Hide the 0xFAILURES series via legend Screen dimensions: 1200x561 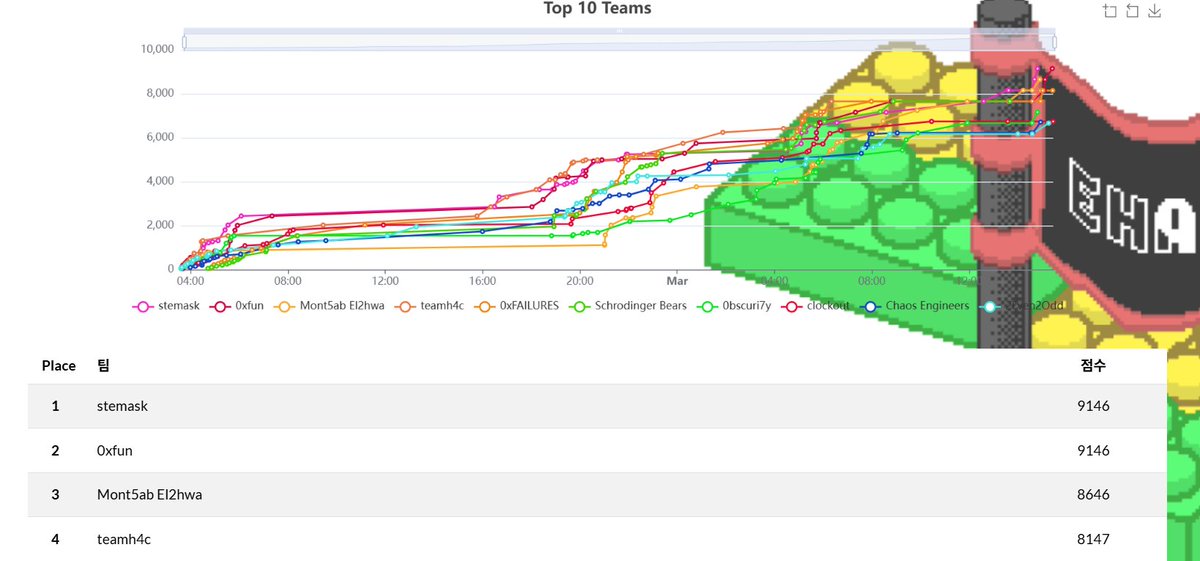(x=517, y=306)
